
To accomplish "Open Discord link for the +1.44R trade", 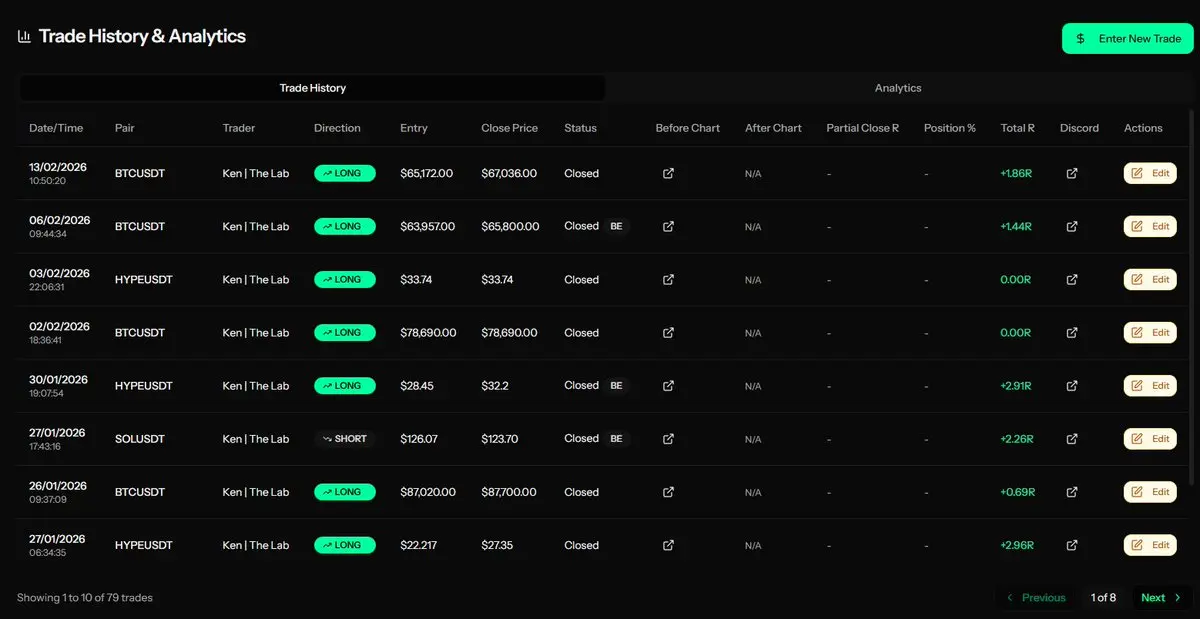I will 1072,226.
